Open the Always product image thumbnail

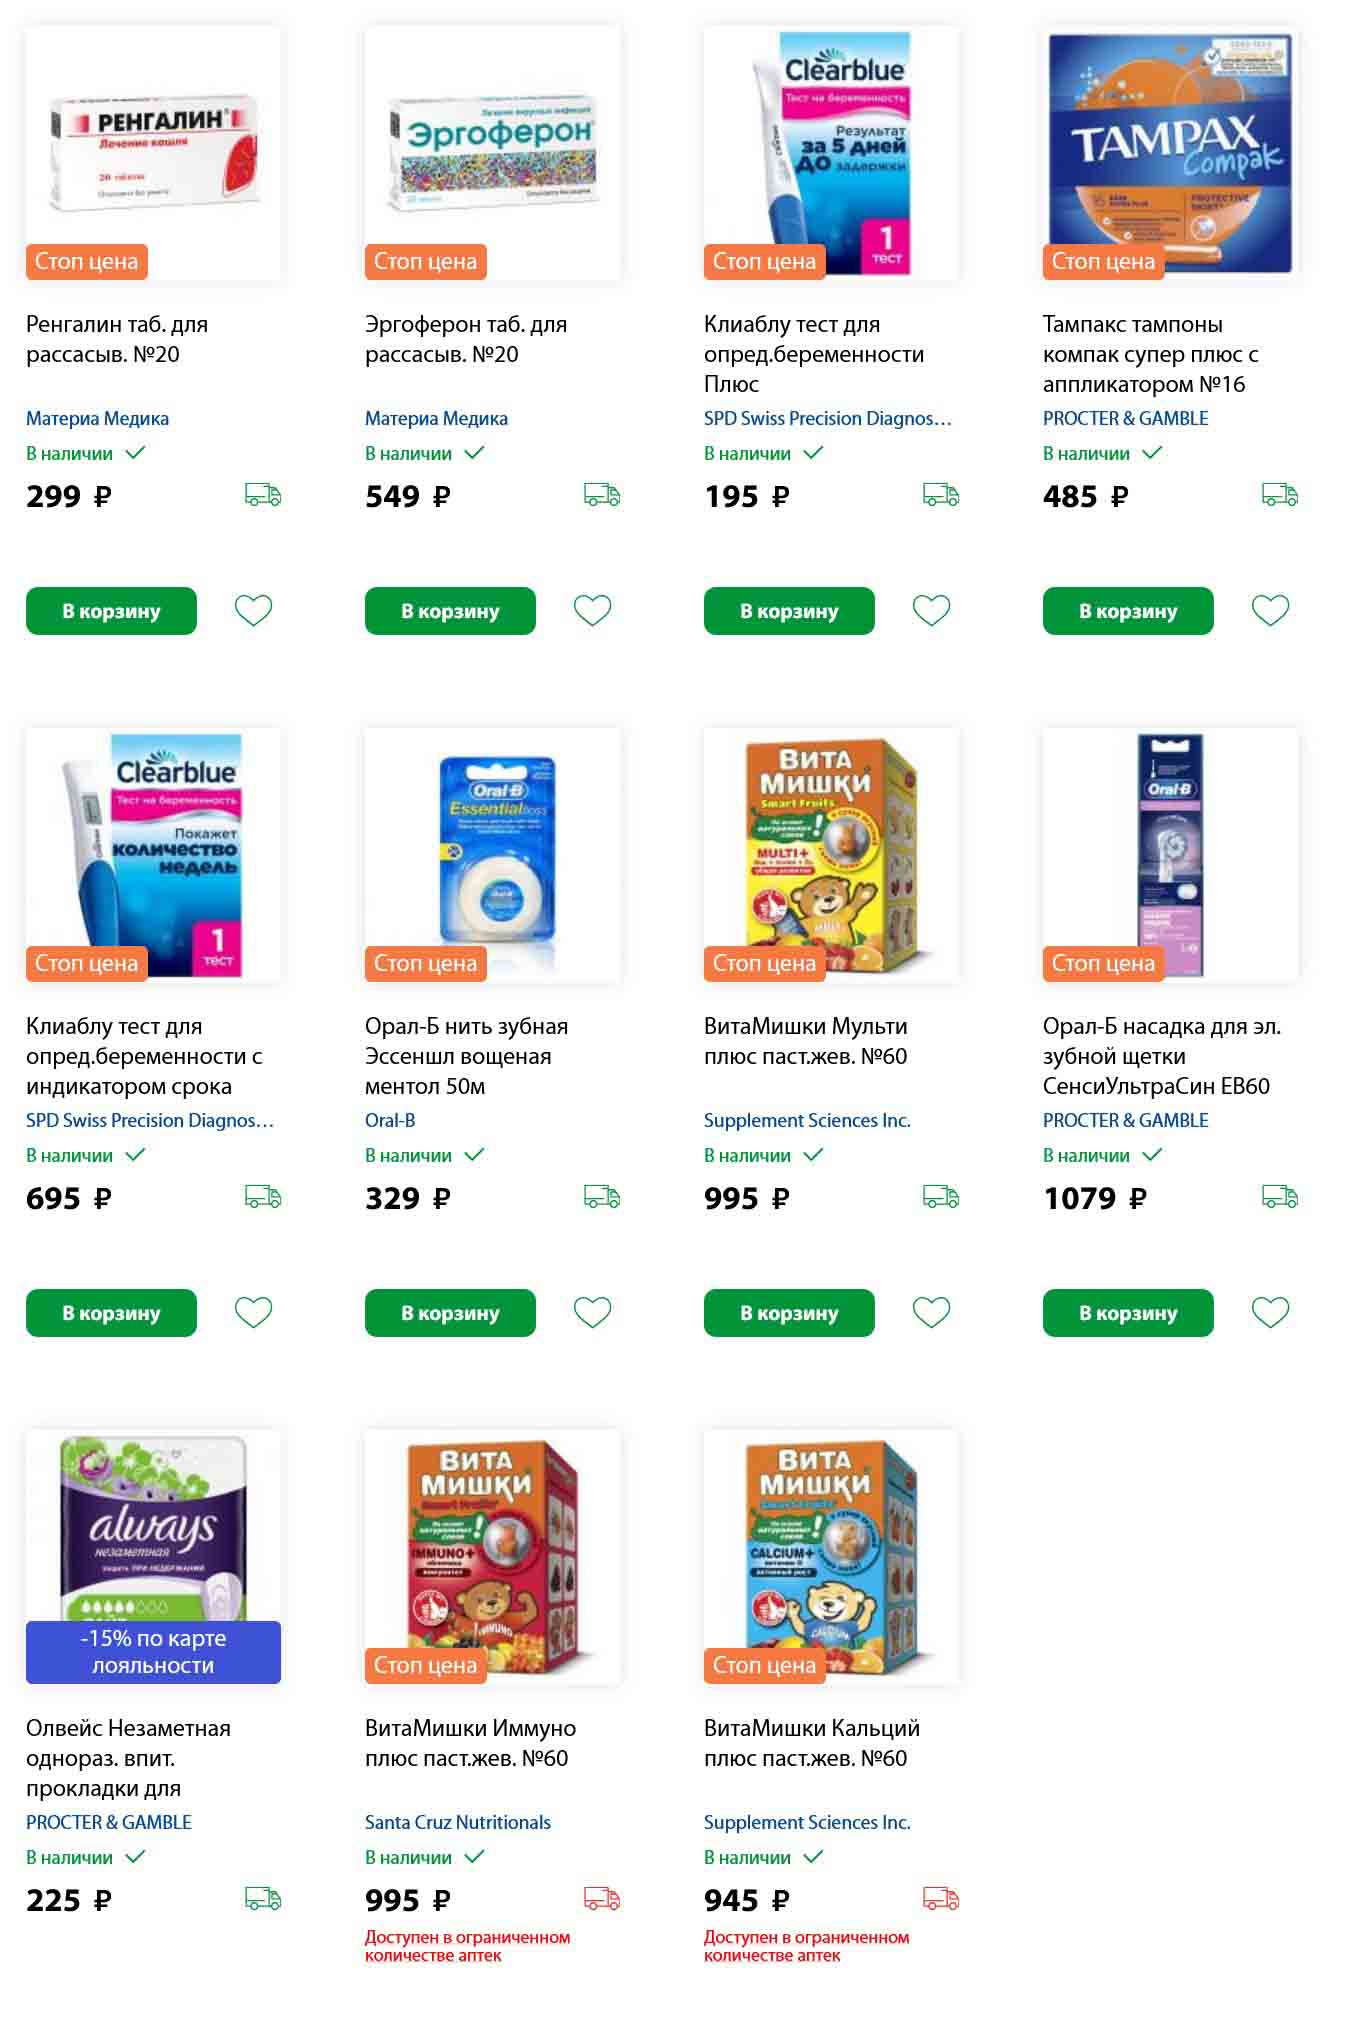[x=153, y=1556]
